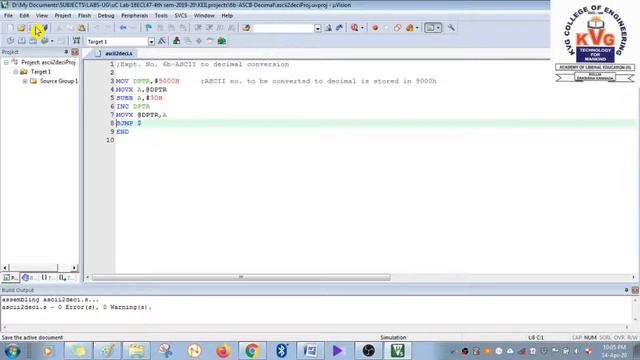640x360 pixels.
Task: Switch to the Project tab at panel bottom
Action: pos(11,278)
